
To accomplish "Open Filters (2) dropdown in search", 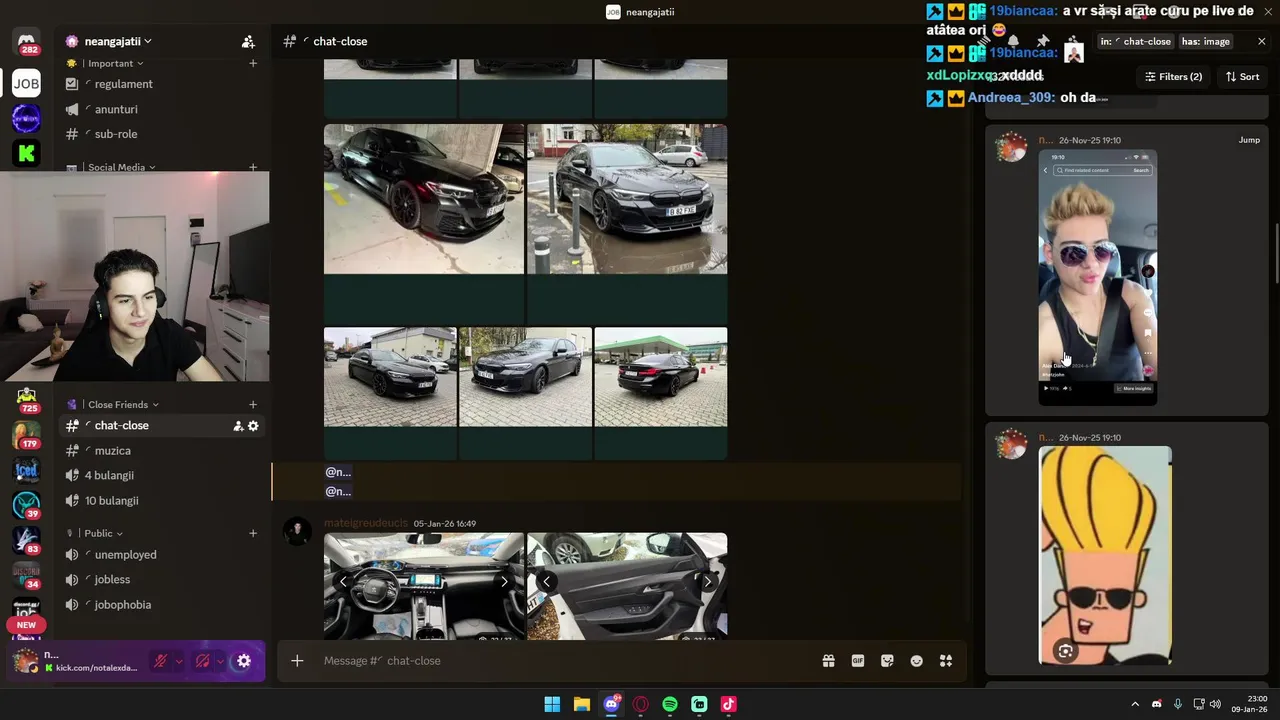I will click(1173, 77).
